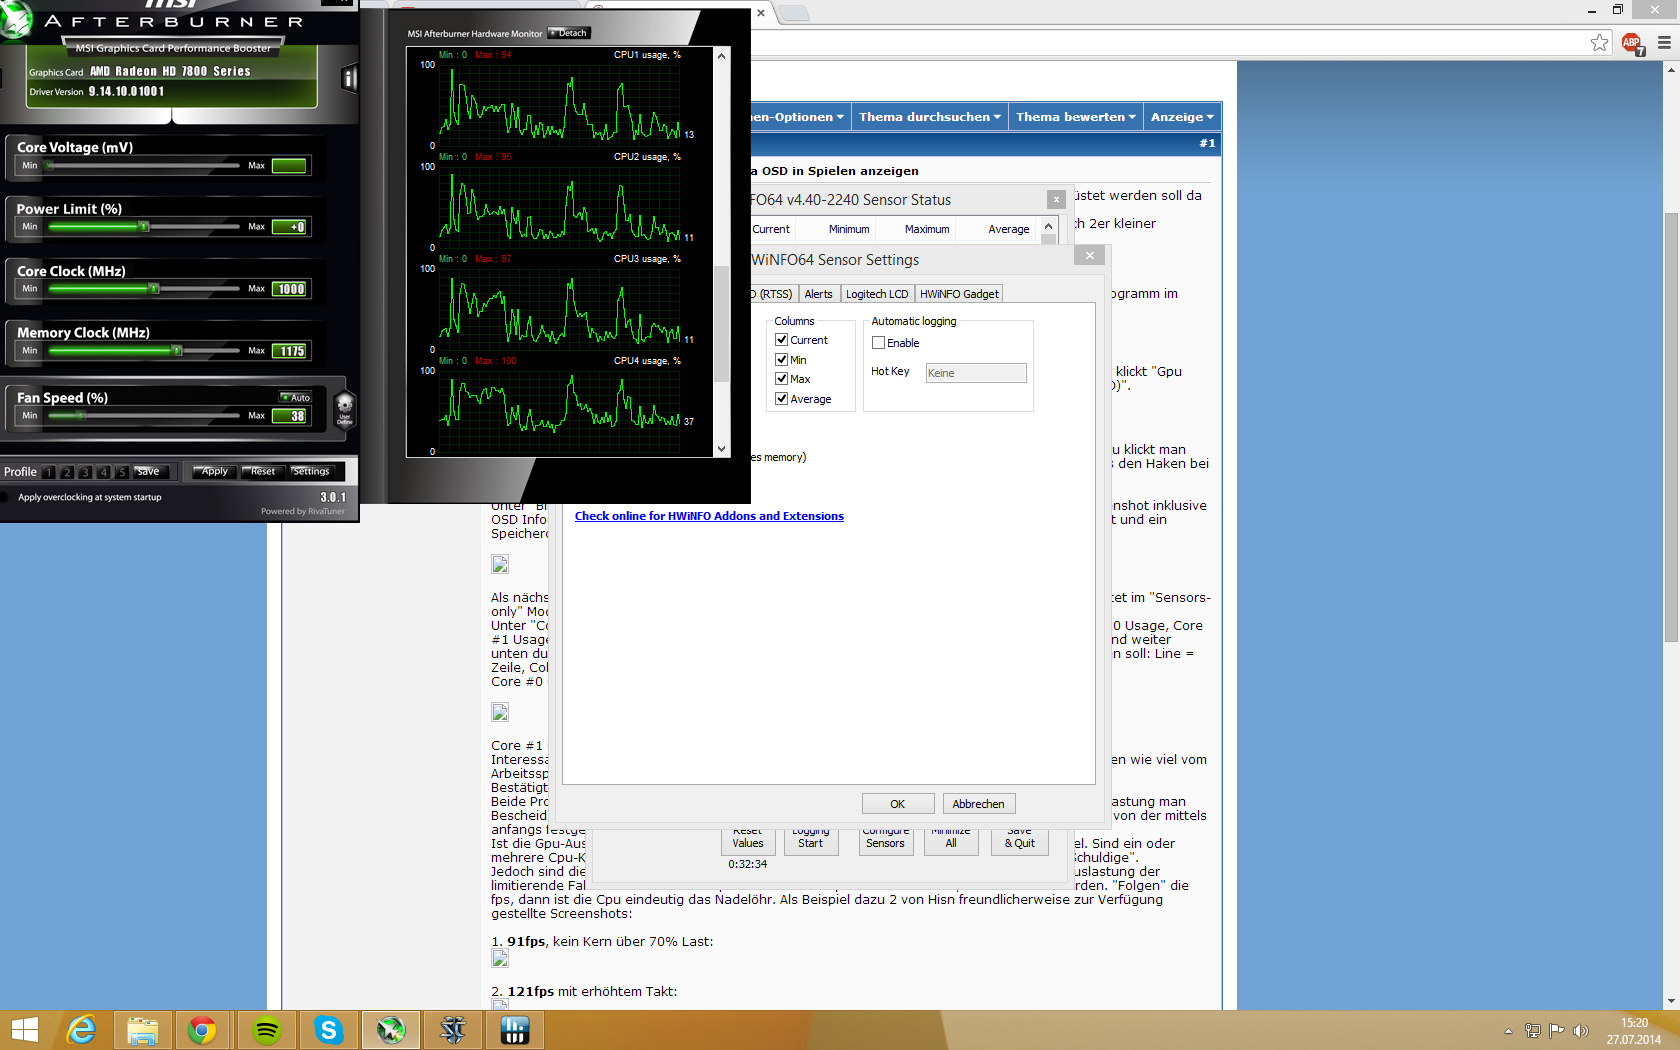Click the Configure Sensors button

[x=885, y=841]
